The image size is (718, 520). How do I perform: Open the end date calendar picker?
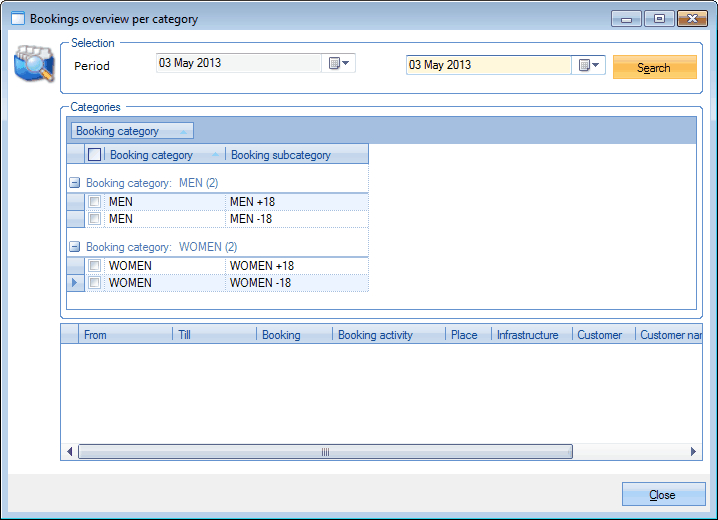click(589, 65)
